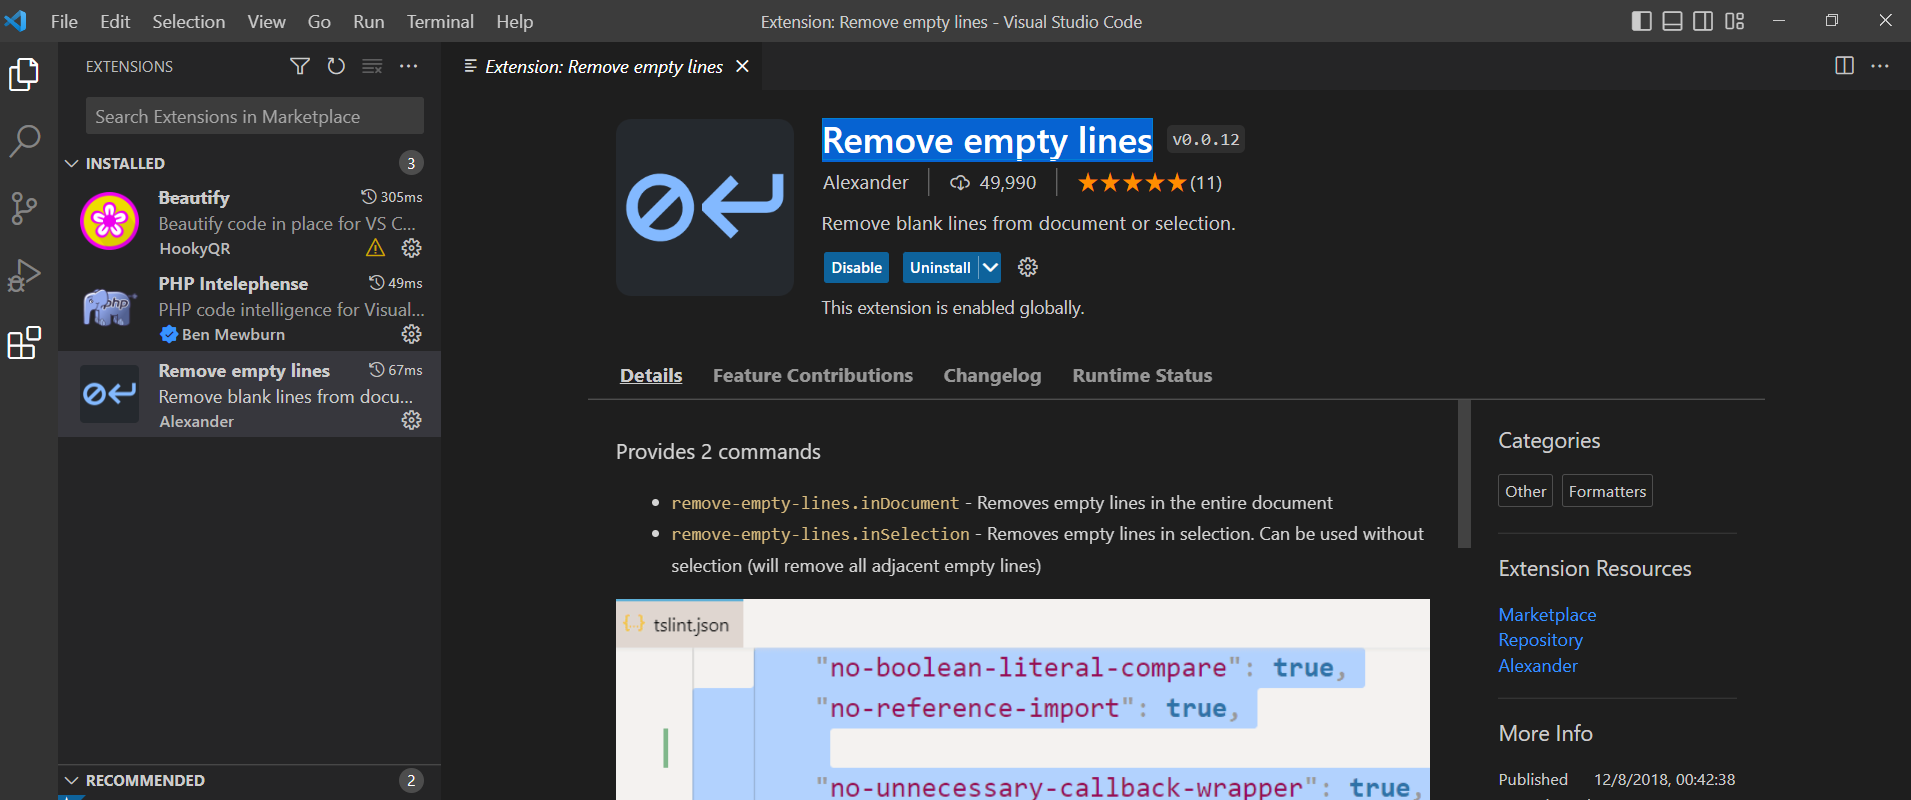Click the filter extensions funnel icon
This screenshot has height=800, width=1911.
pos(300,66)
